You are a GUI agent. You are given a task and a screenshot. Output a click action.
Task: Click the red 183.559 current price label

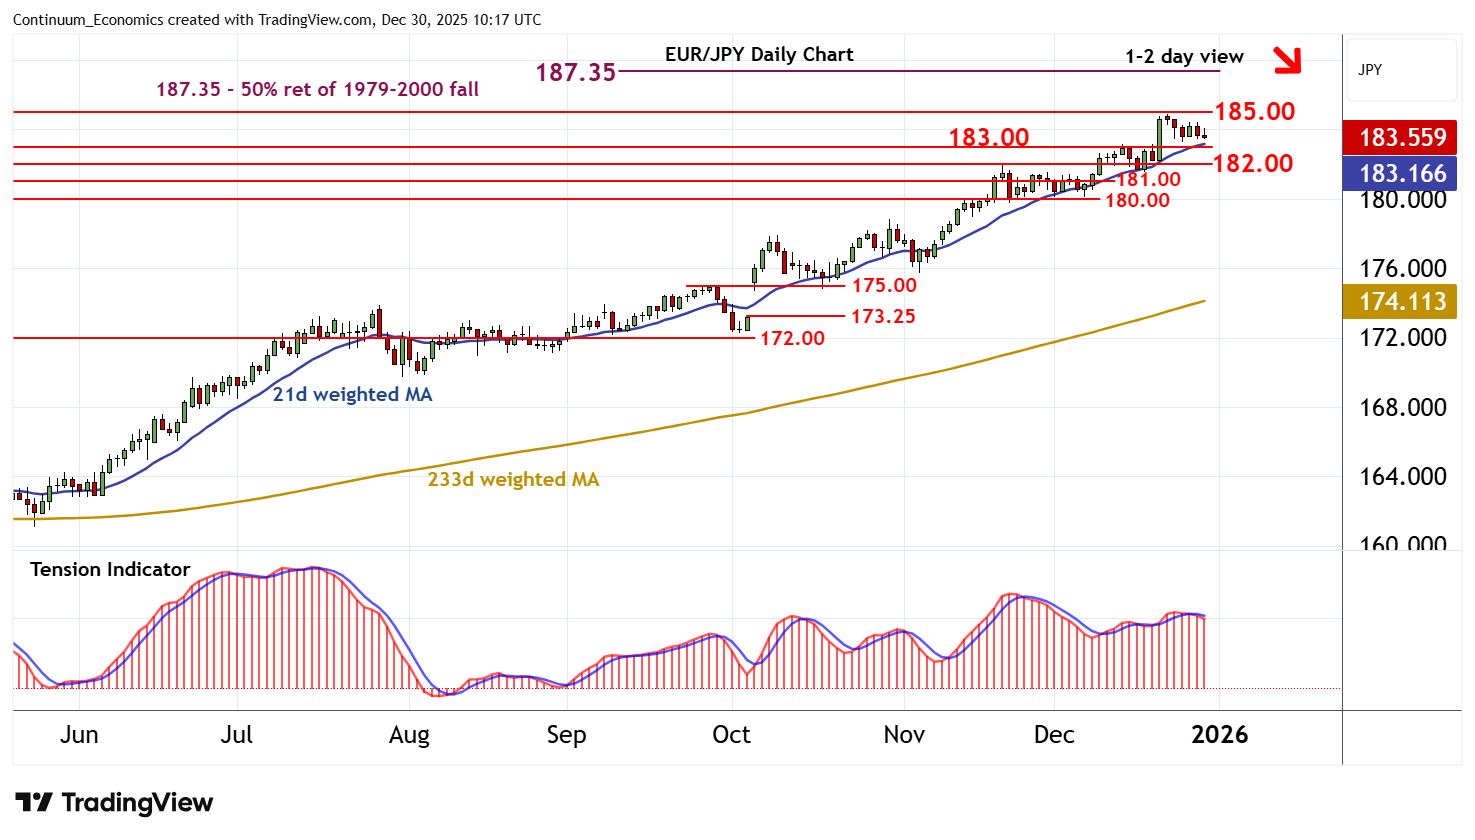tap(1401, 137)
